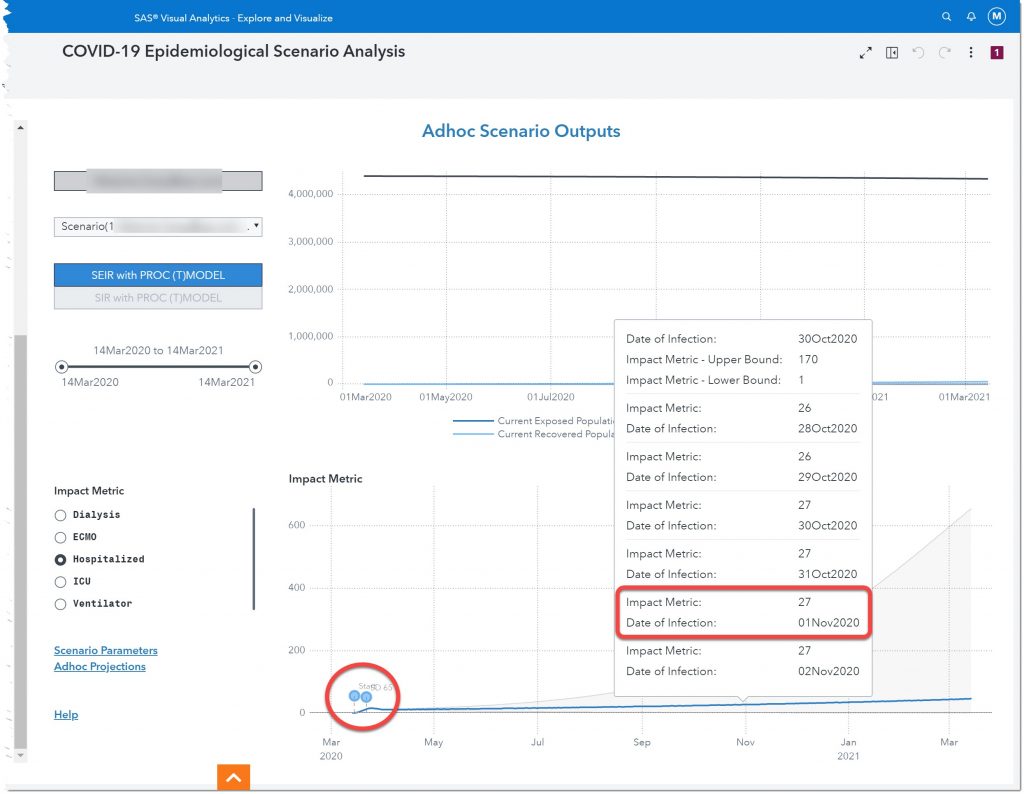Switch to SIR with PROC (T)MODEL

point(158,298)
